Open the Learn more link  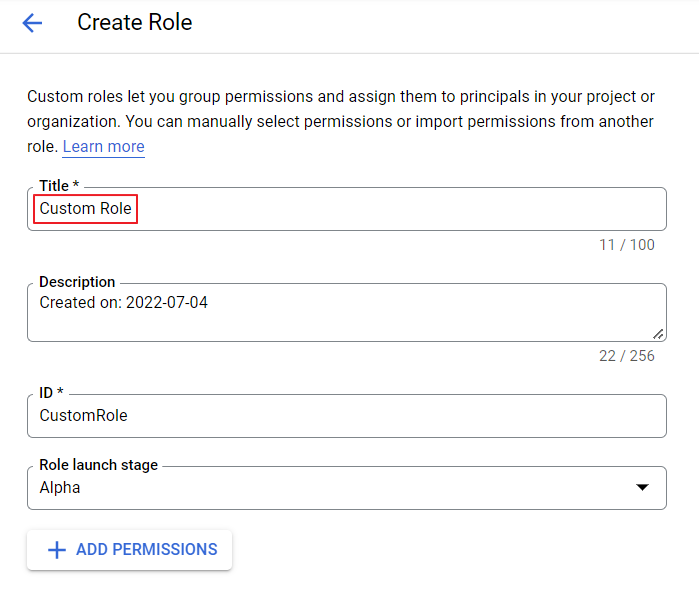point(103,147)
